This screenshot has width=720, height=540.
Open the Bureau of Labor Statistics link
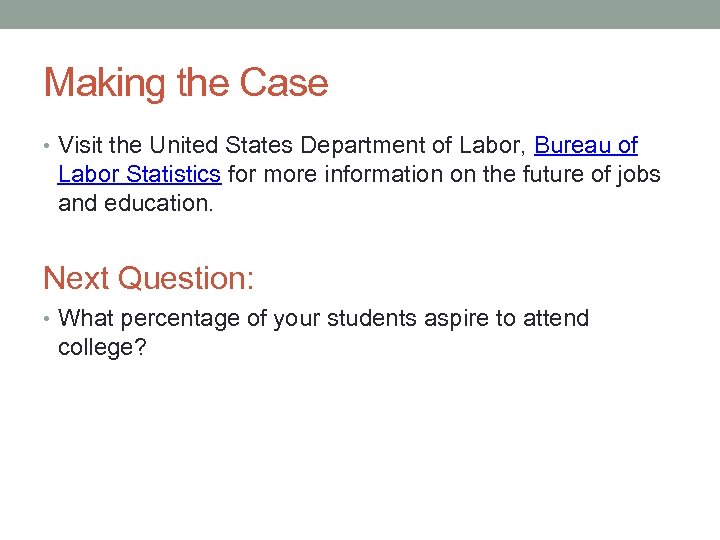[x=586, y=146]
